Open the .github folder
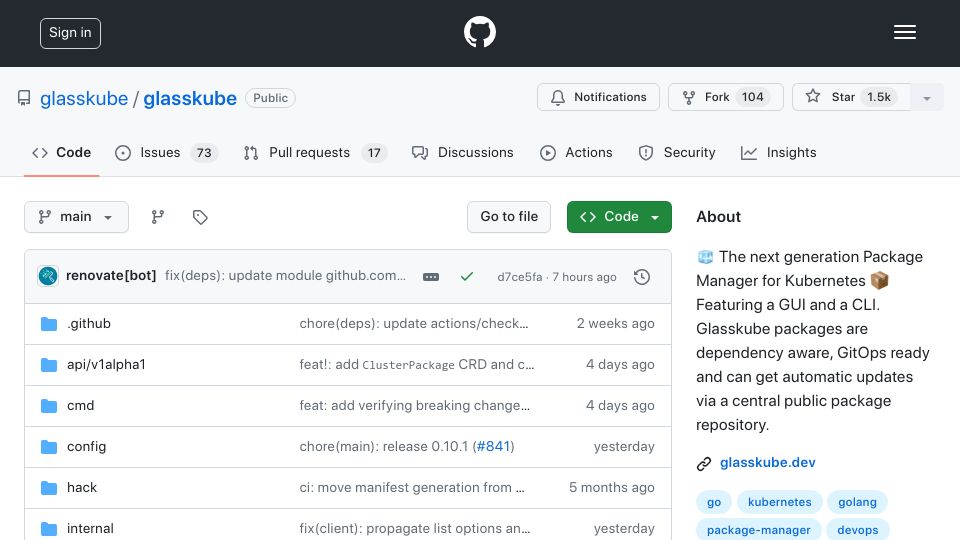 click(x=89, y=323)
